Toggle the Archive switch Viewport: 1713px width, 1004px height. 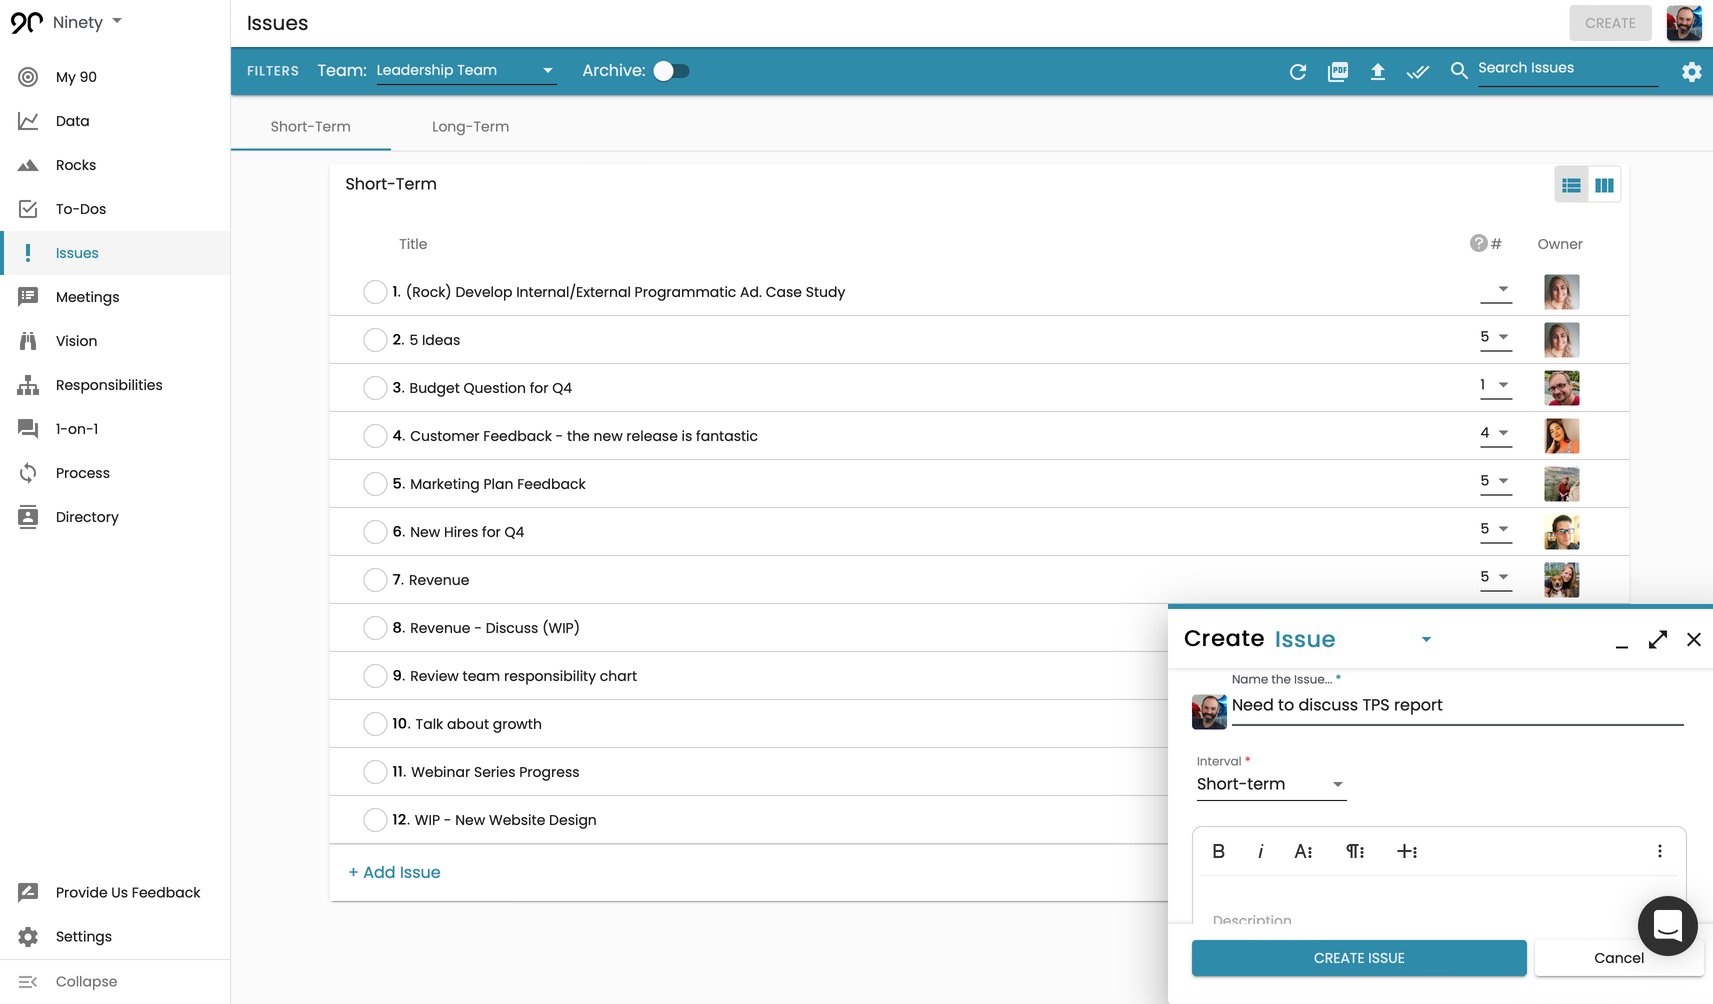point(671,71)
